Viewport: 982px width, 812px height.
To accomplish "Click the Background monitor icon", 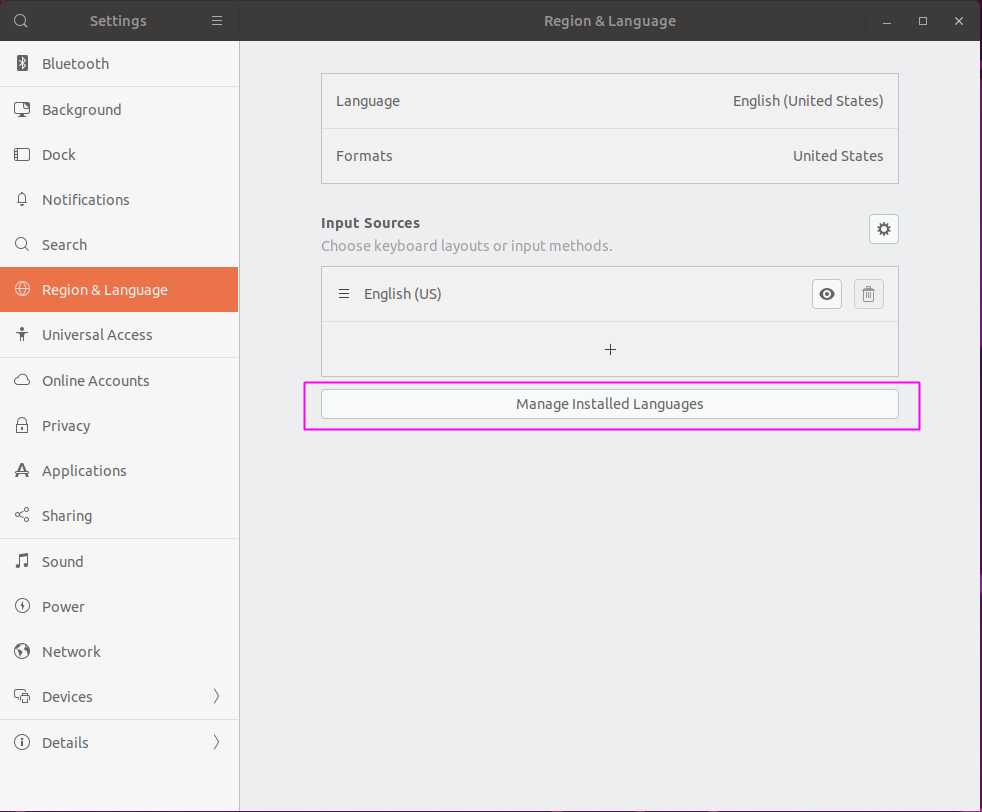I will (x=22, y=110).
